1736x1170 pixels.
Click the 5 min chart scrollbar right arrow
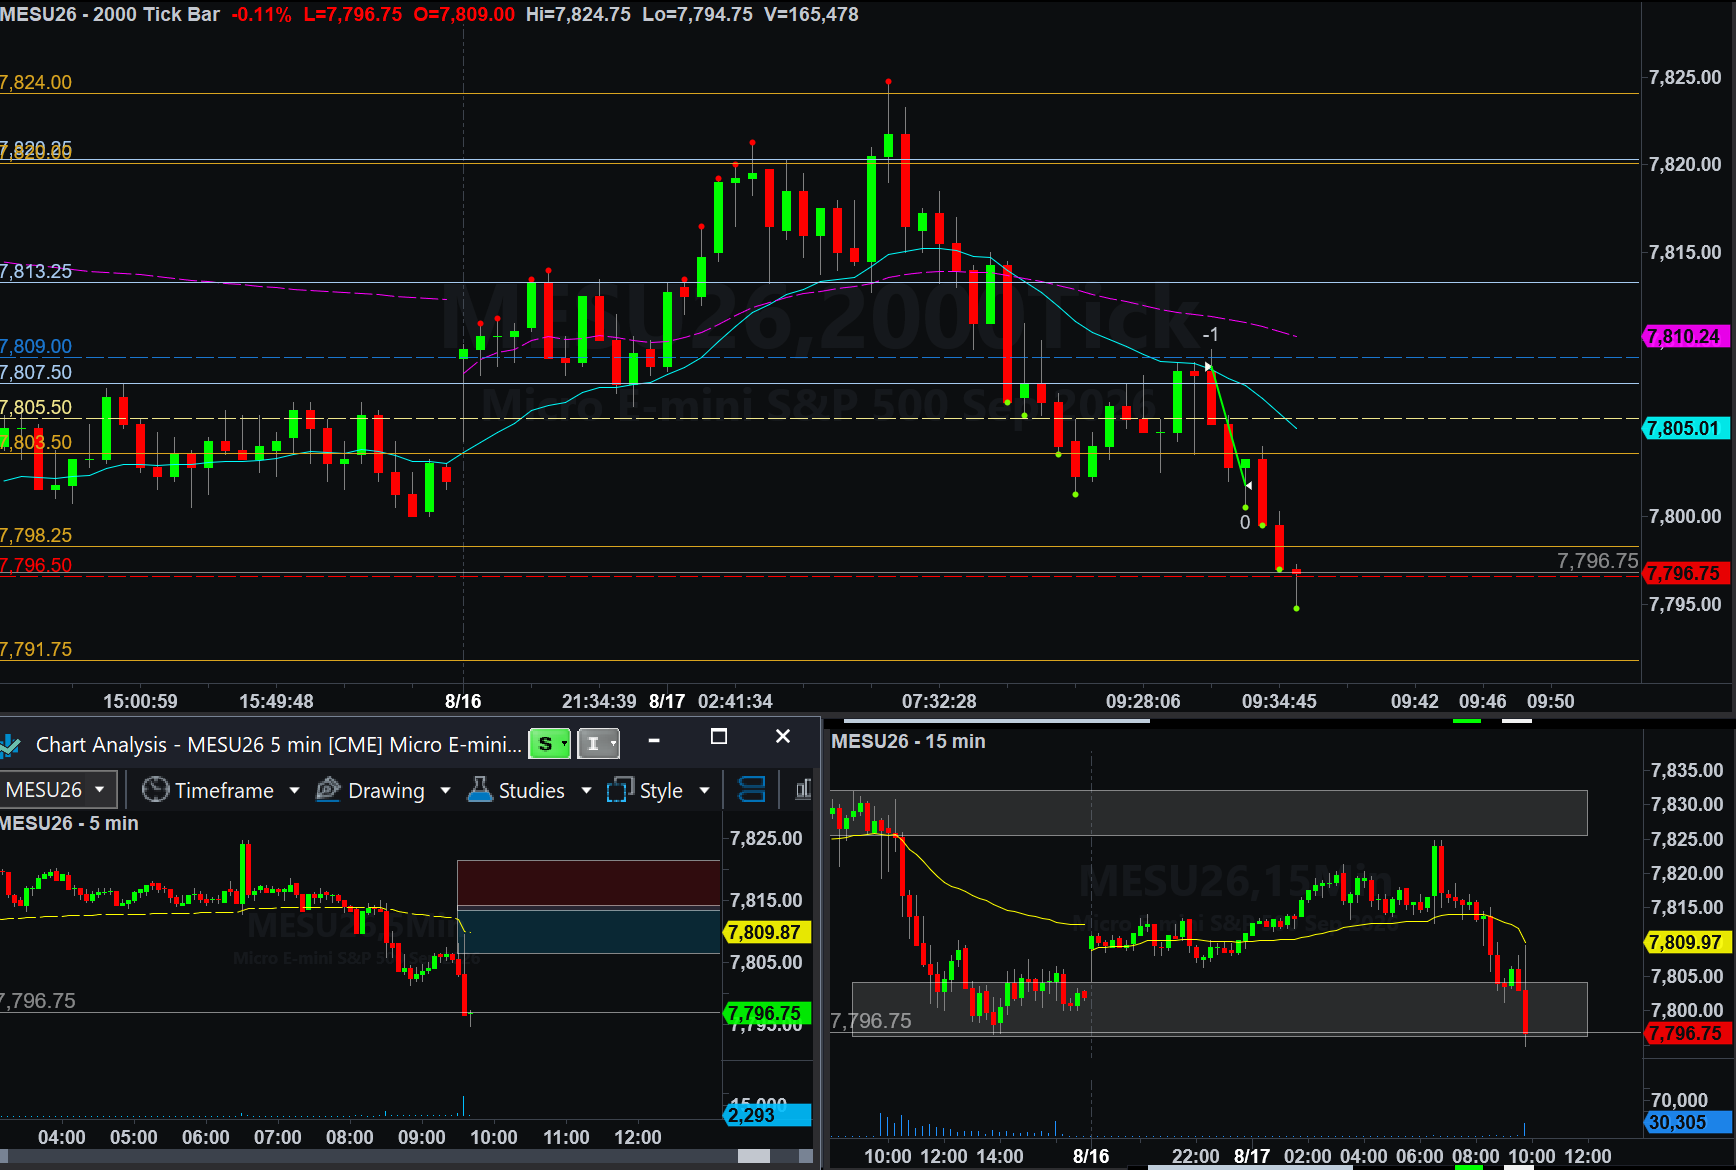806,1156
